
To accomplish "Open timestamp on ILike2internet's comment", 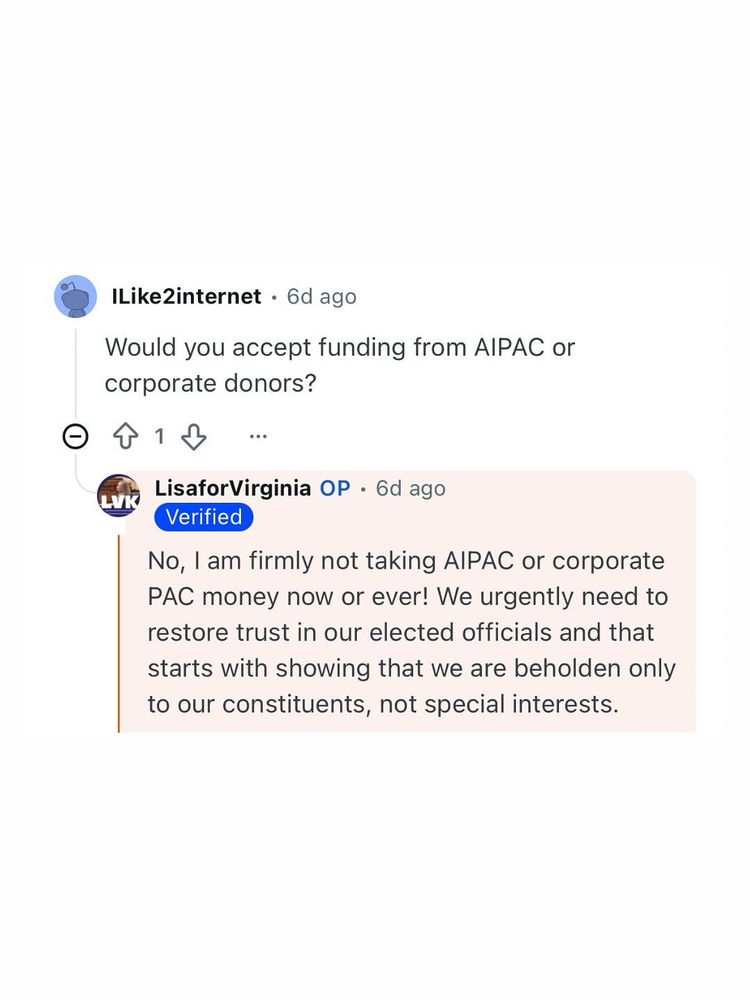I will click(x=321, y=297).
